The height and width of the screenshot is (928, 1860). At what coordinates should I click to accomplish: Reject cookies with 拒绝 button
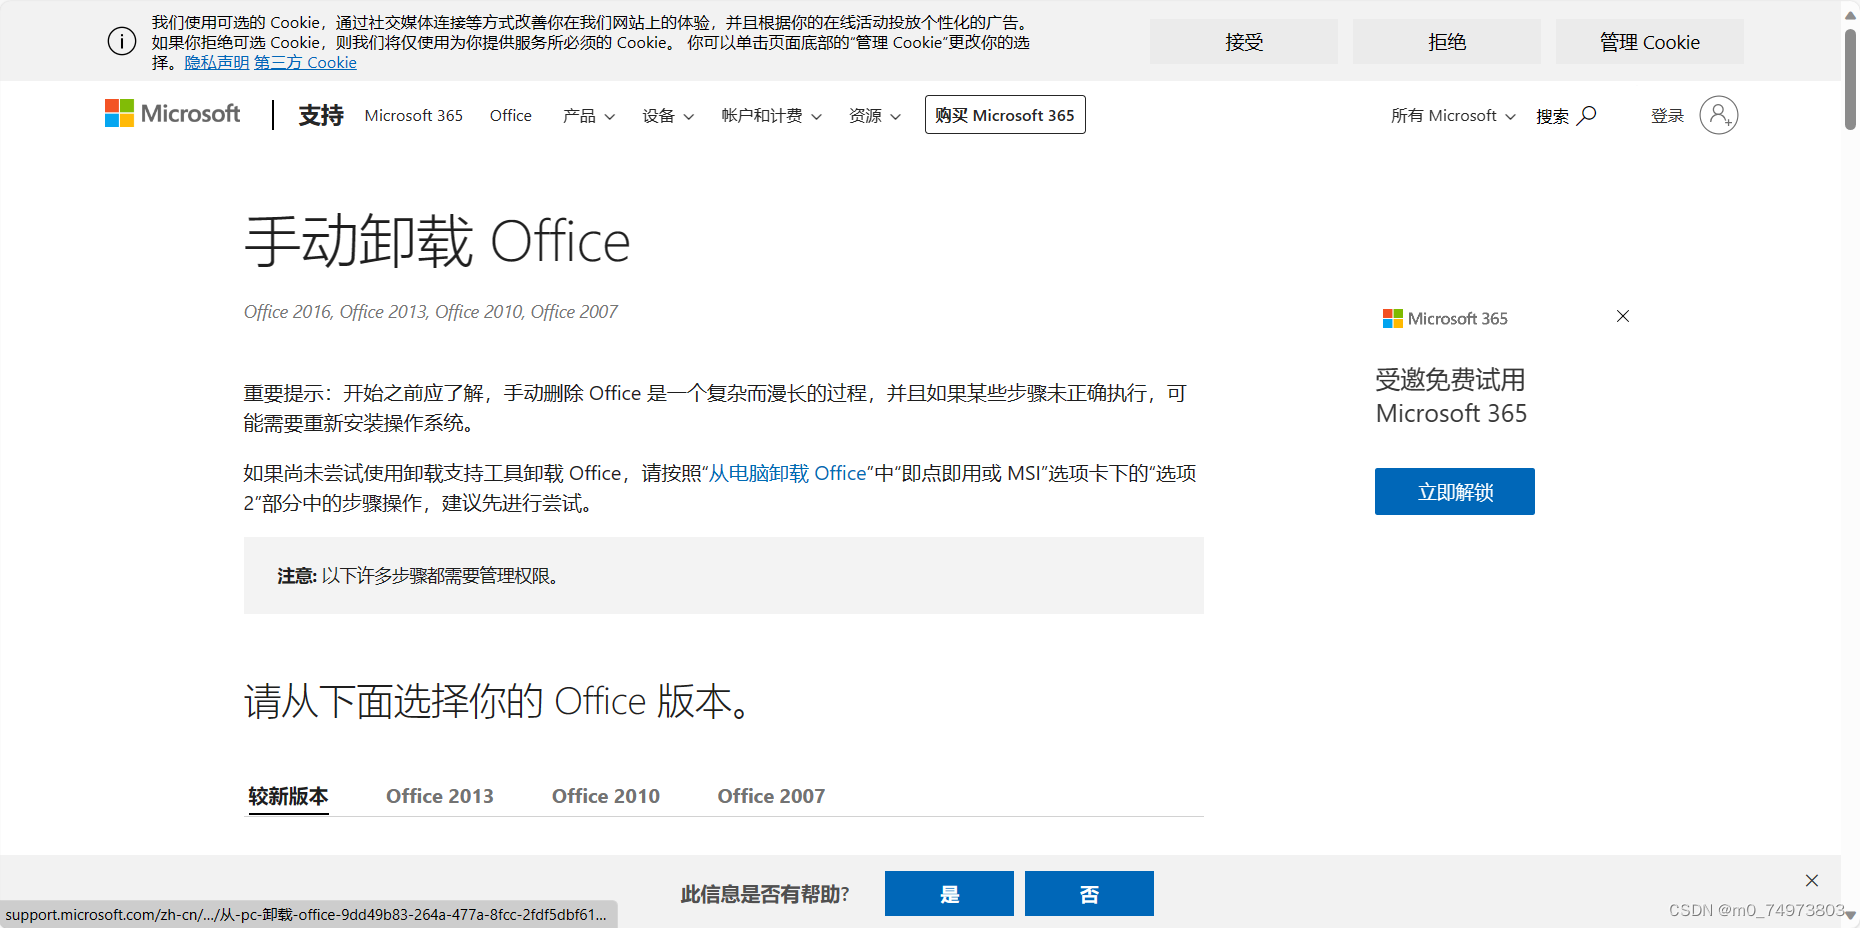click(x=1447, y=42)
